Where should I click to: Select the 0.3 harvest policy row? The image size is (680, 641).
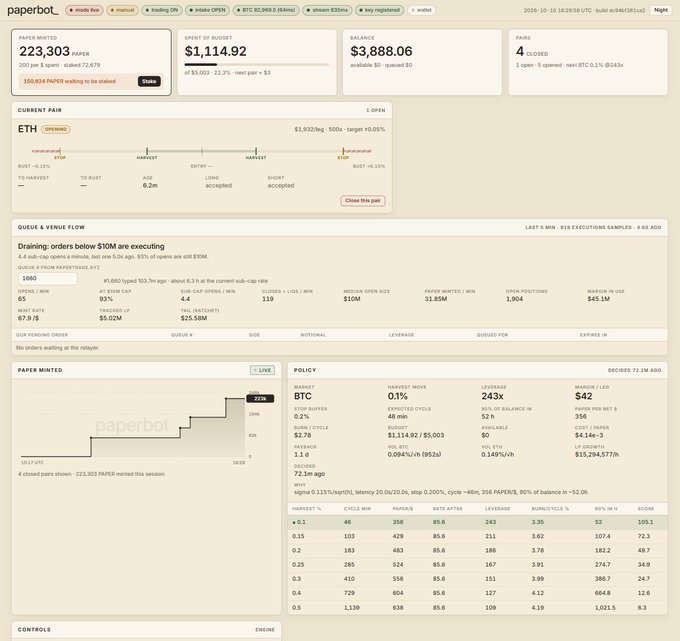[x=477, y=579]
